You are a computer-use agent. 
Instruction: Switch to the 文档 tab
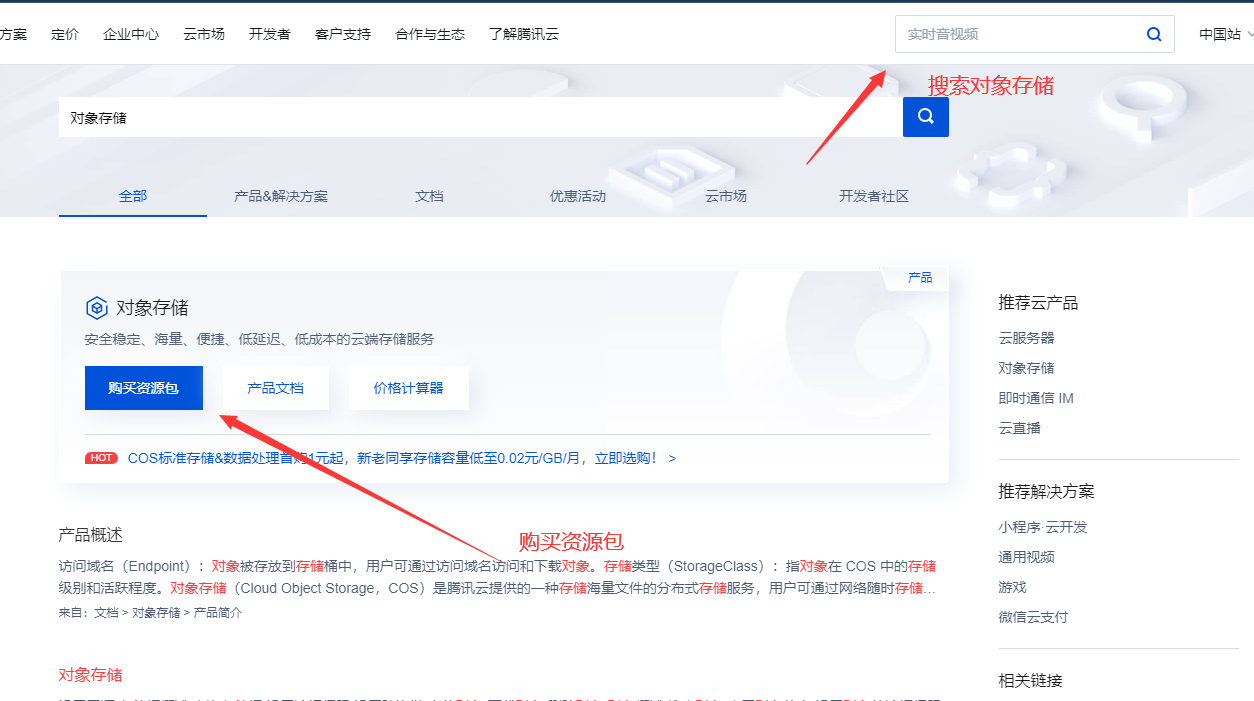(x=429, y=196)
